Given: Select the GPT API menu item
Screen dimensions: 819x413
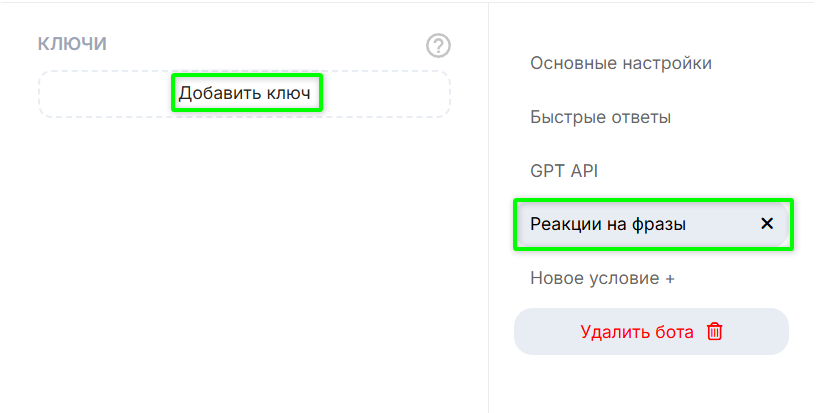Looking at the screenshot, I should (564, 171).
